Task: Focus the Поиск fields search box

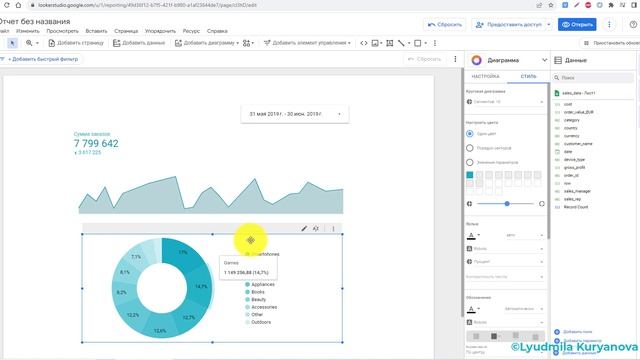Action: coord(593,78)
